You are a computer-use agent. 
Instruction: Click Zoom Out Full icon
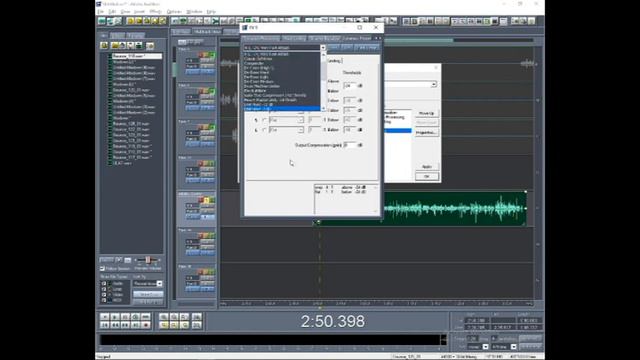[185, 317]
